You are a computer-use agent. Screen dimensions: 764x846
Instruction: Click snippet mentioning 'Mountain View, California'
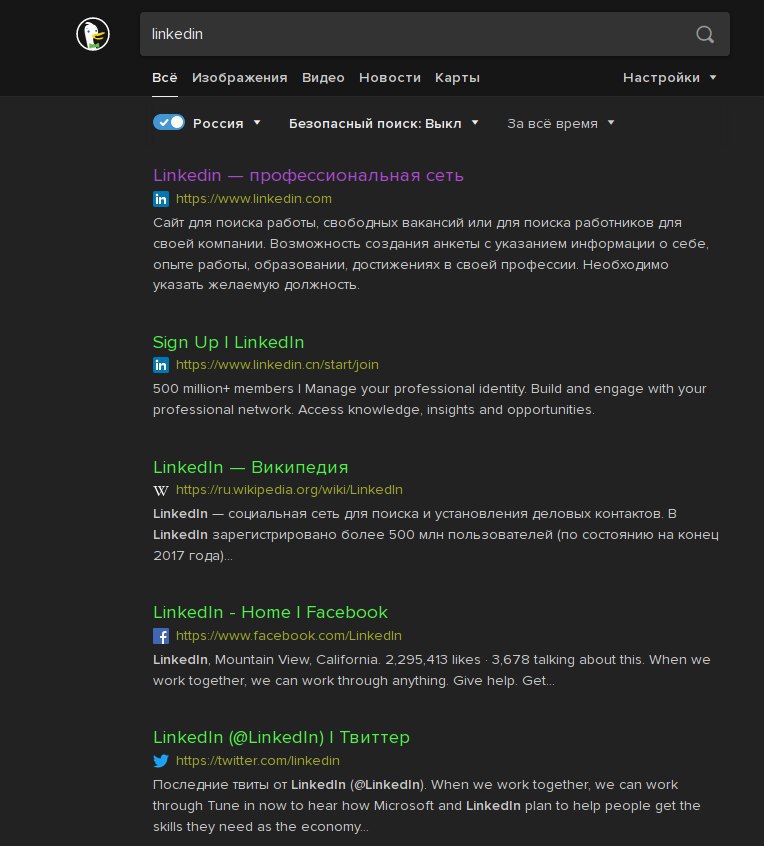tap(432, 670)
